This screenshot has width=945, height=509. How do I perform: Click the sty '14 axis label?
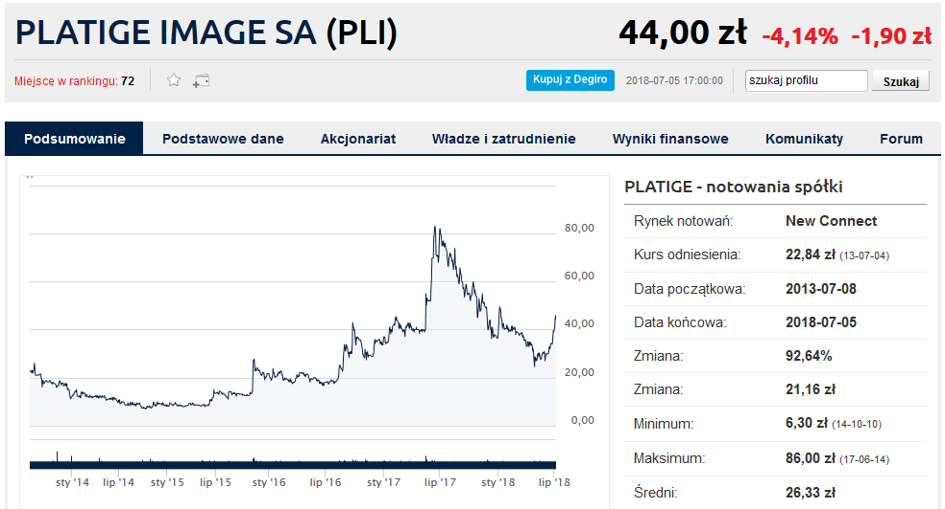pyautogui.click(x=72, y=482)
